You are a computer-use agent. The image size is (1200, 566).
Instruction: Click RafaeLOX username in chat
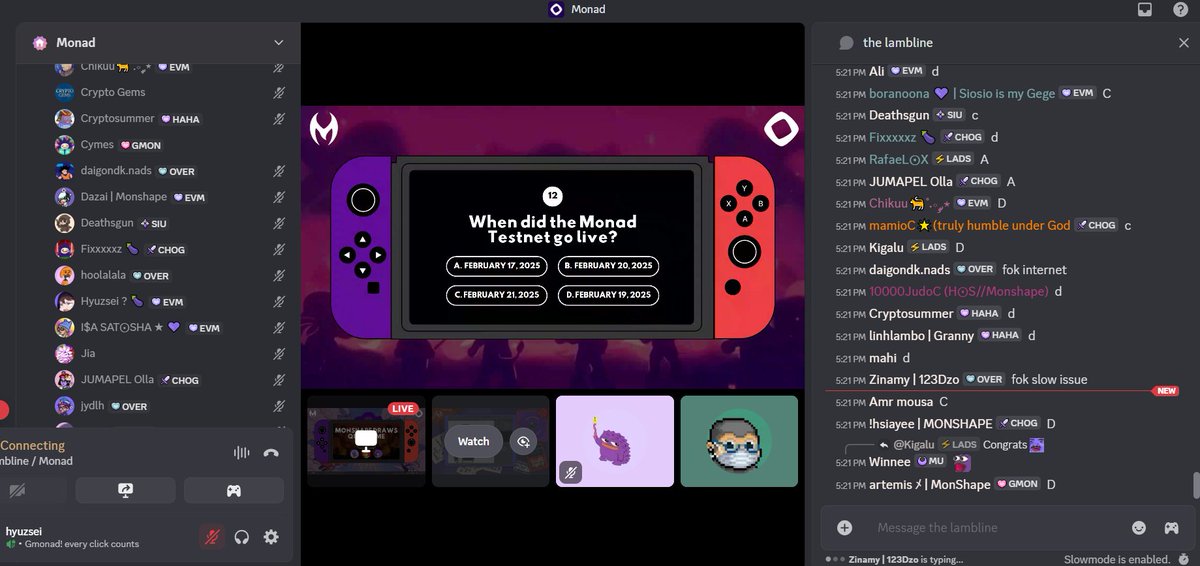899,159
